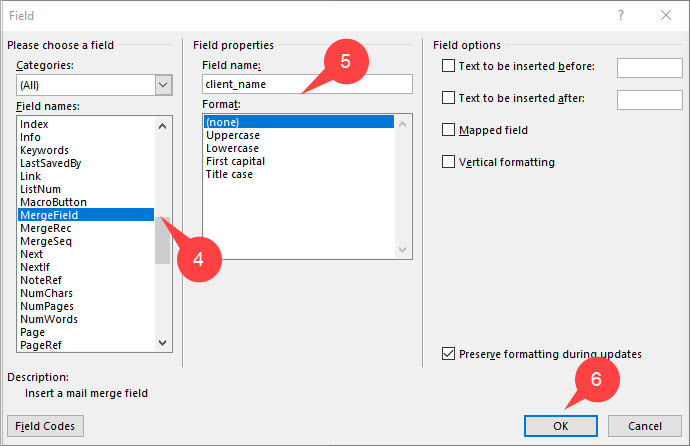
Task: Click the Field name text box
Action: (x=307, y=84)
